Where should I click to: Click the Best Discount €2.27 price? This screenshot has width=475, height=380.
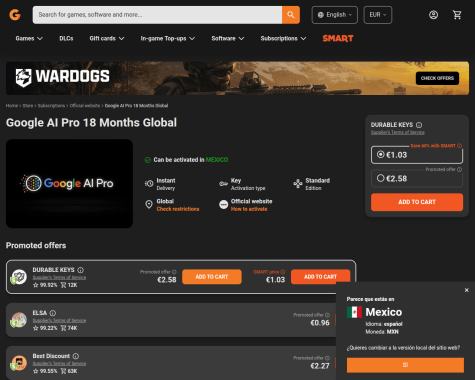click(x=320, y=366)
